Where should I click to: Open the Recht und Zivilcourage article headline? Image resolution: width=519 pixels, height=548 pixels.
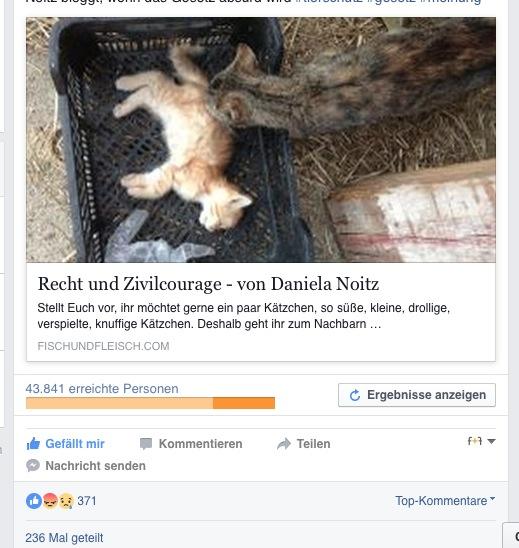point(208,283)
